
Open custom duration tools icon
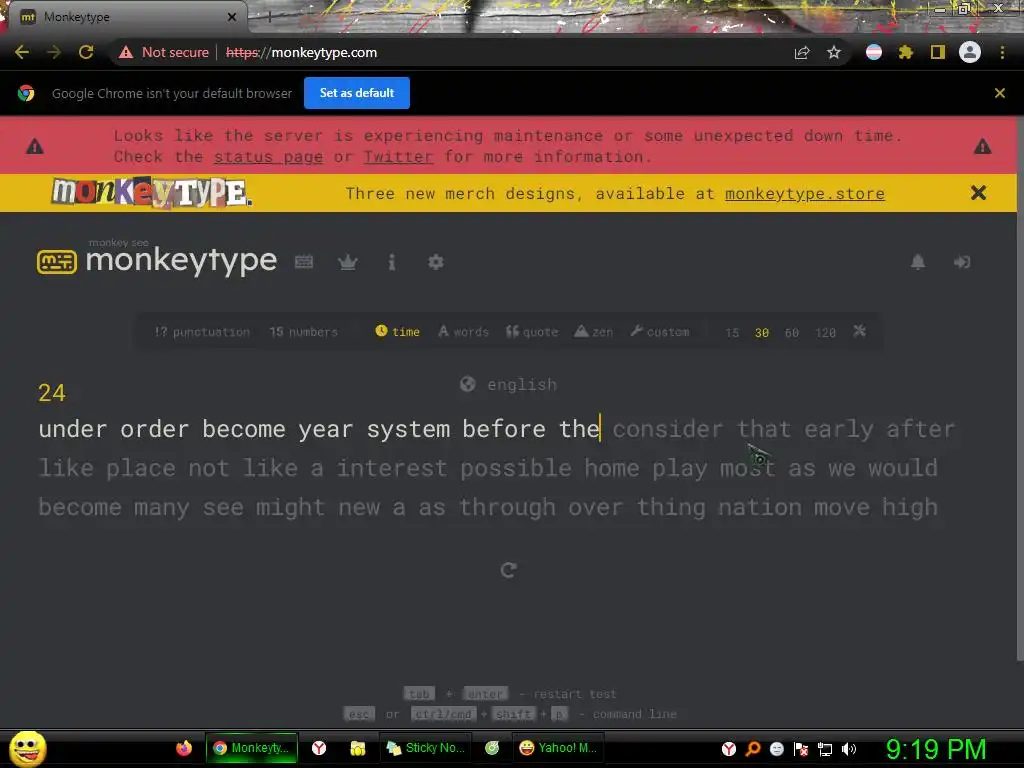859,331
